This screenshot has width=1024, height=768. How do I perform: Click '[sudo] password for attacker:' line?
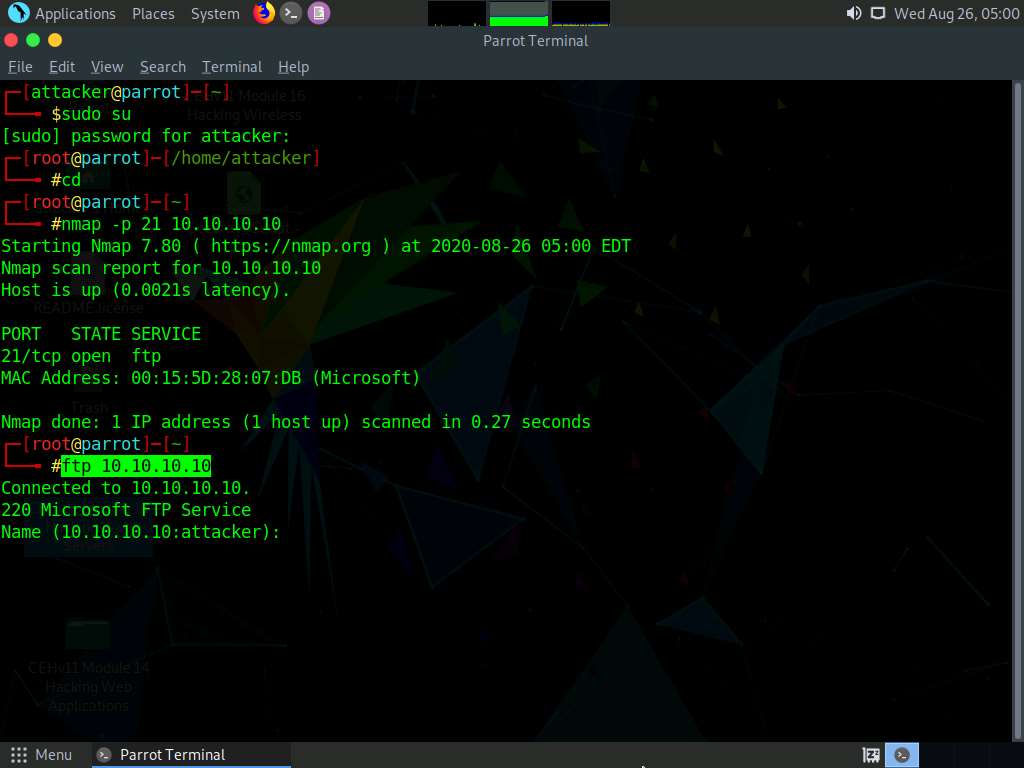click(x=145, y=136)
